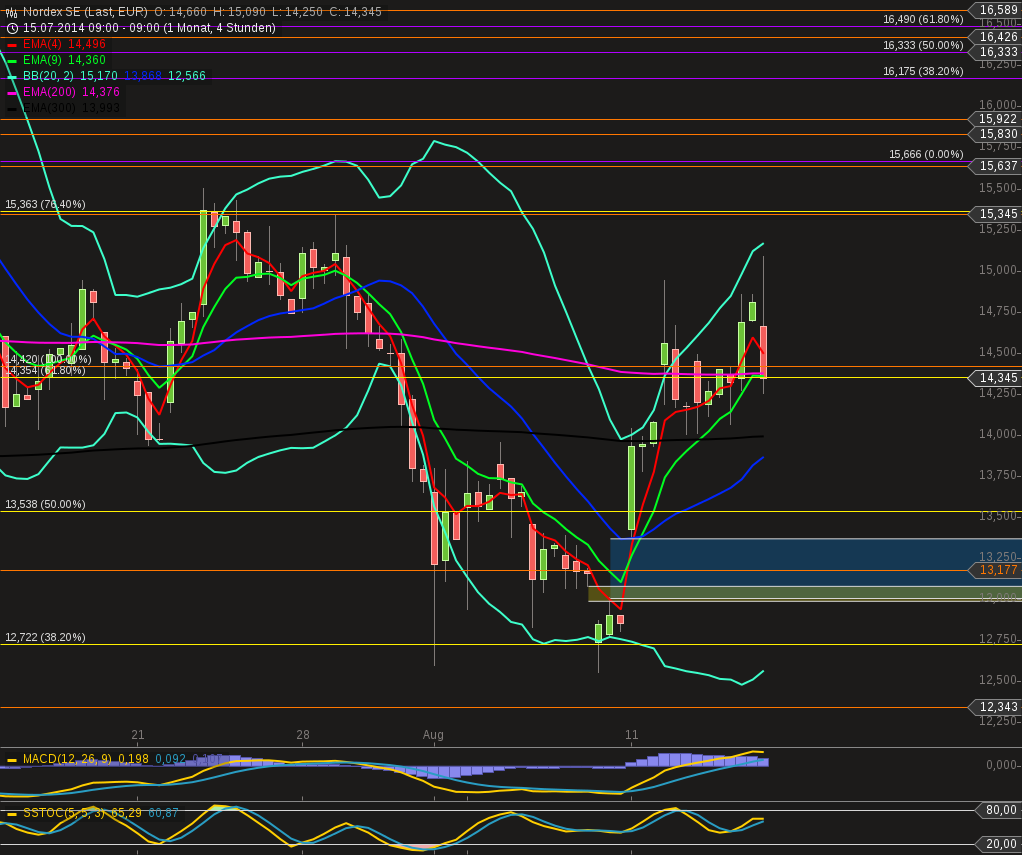Image resolution: width=1022 pixels, height=855 pixels.
Task: Click the green EMA(9) color marker
Action: click(12, 60)
